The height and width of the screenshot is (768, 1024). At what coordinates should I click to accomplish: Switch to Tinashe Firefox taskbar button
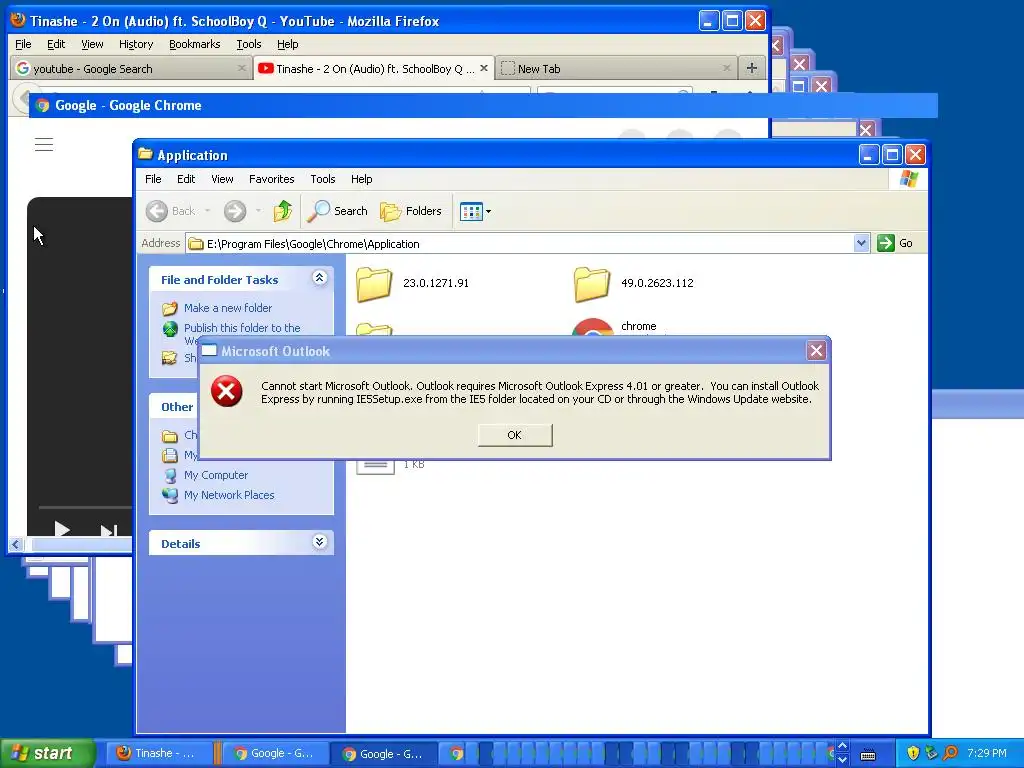pyautogui.click(x=160, y=753)
